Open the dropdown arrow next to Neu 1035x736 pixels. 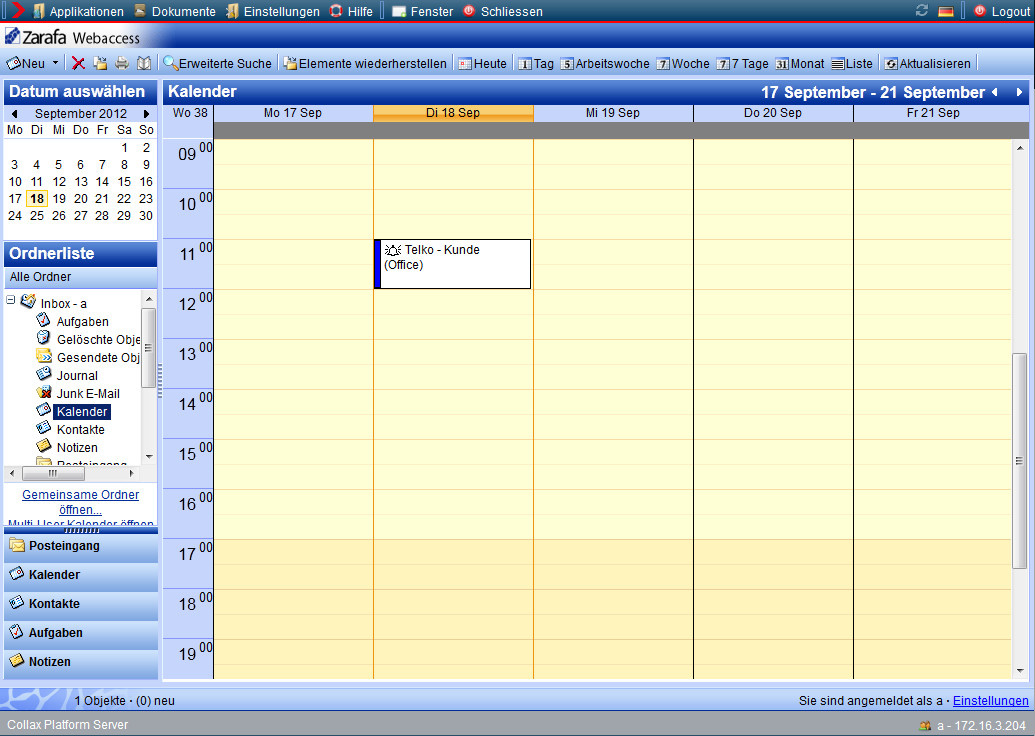click(x=55, y=63)
